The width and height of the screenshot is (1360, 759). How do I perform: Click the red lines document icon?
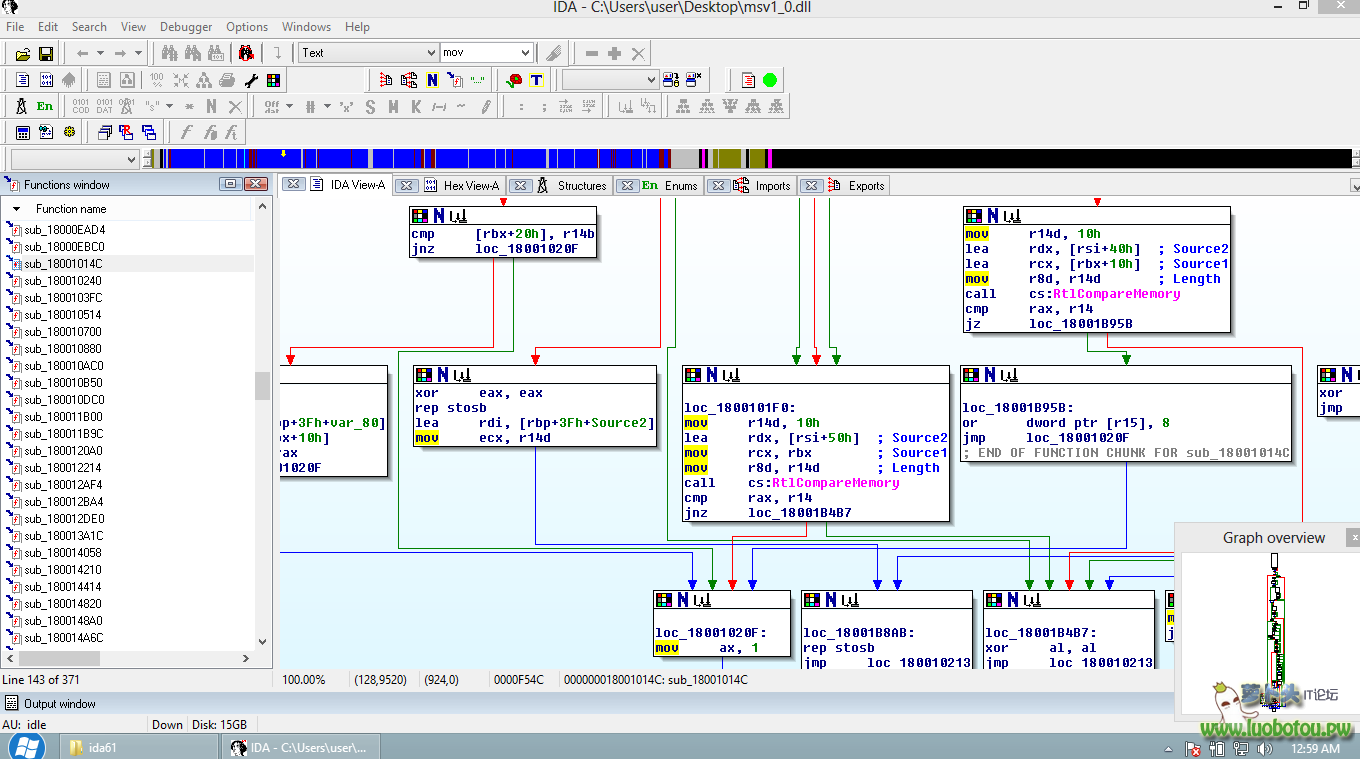coord(748,80)
